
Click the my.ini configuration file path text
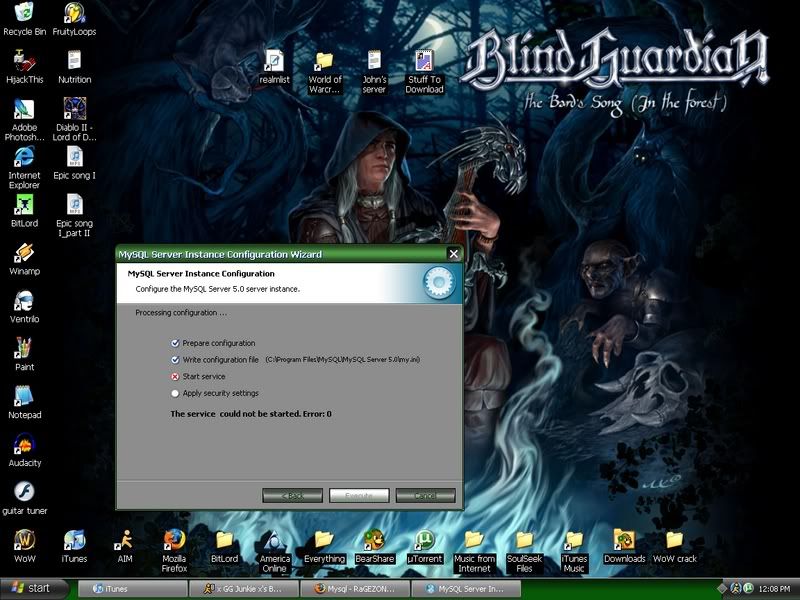click(343, 359)
